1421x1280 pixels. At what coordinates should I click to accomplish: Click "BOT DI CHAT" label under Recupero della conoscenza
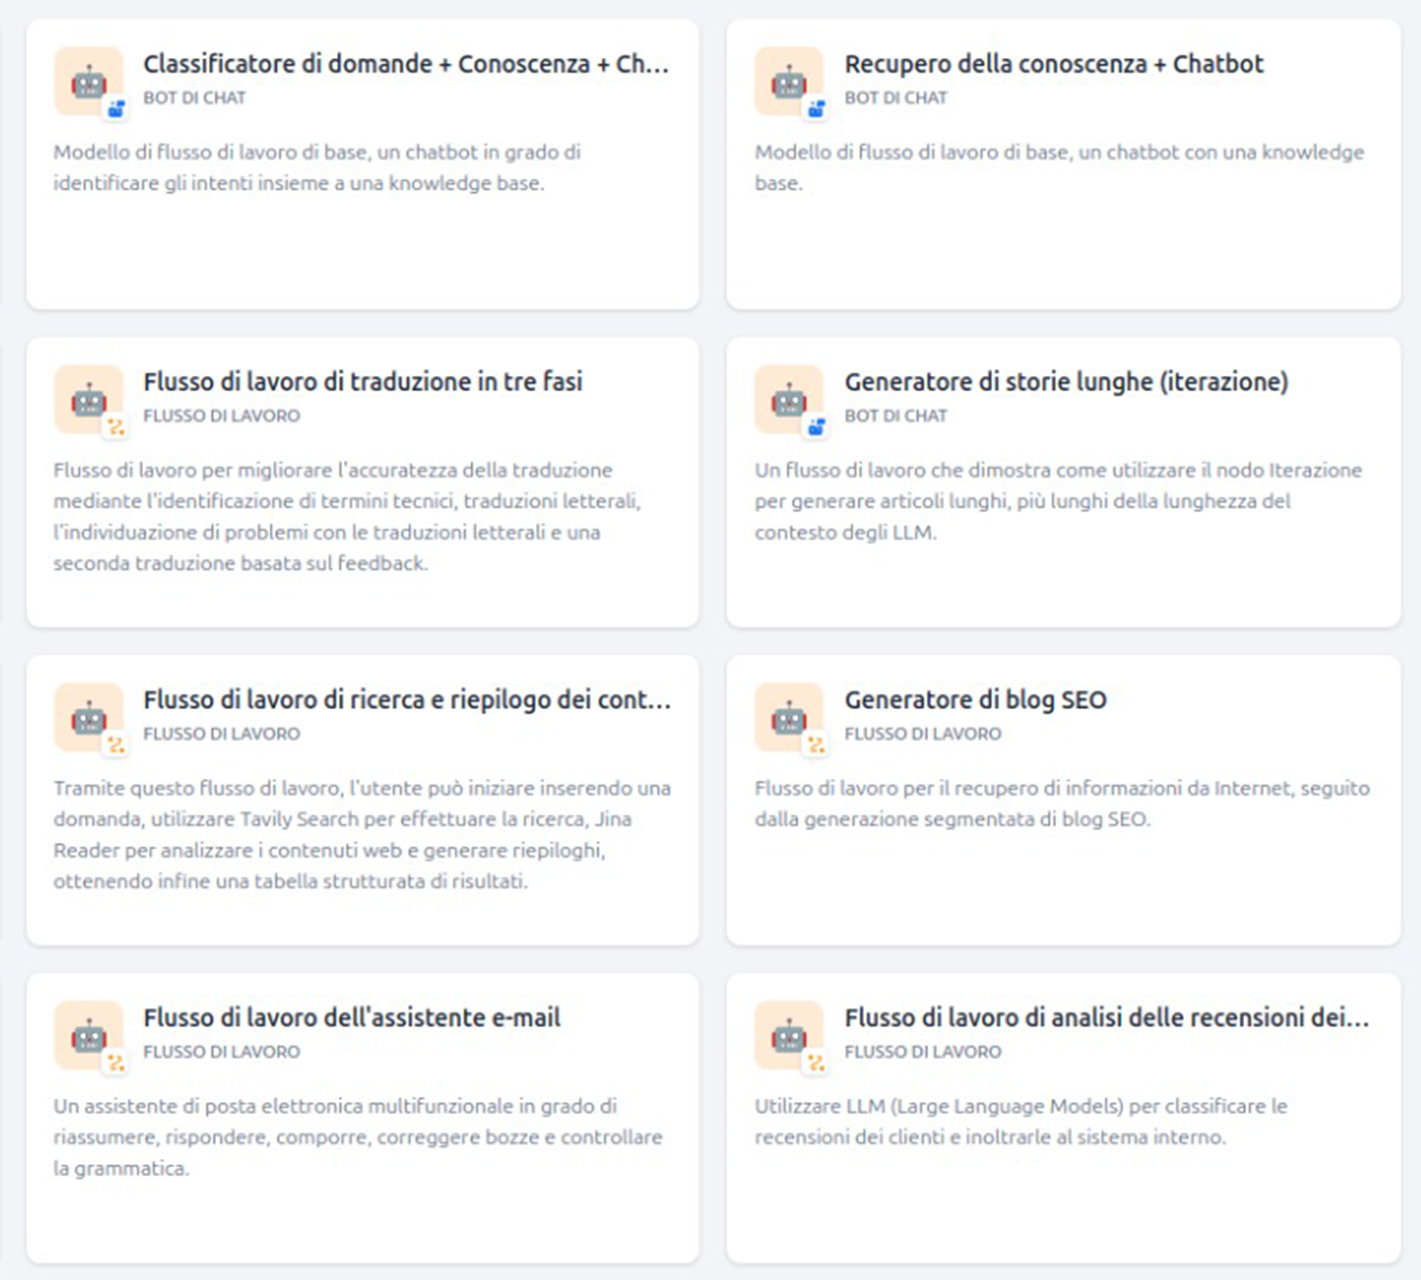click(x=895, y=98)
